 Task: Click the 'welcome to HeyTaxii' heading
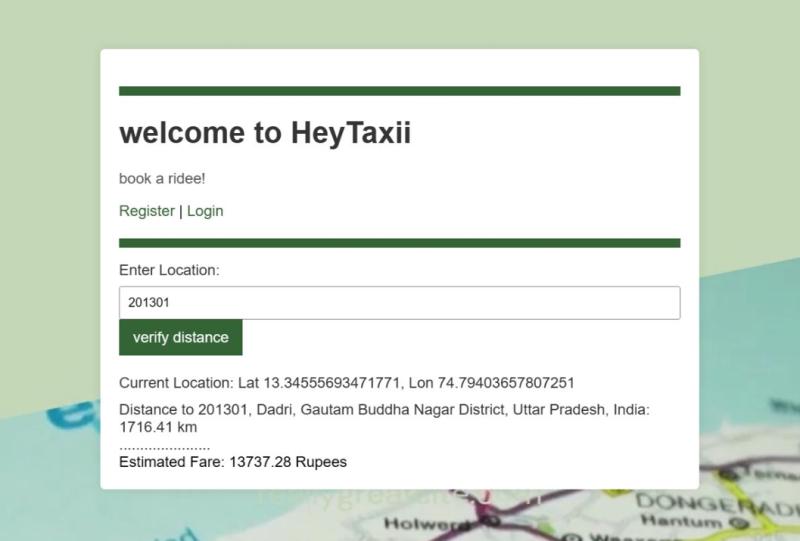(x=265, y=133)
